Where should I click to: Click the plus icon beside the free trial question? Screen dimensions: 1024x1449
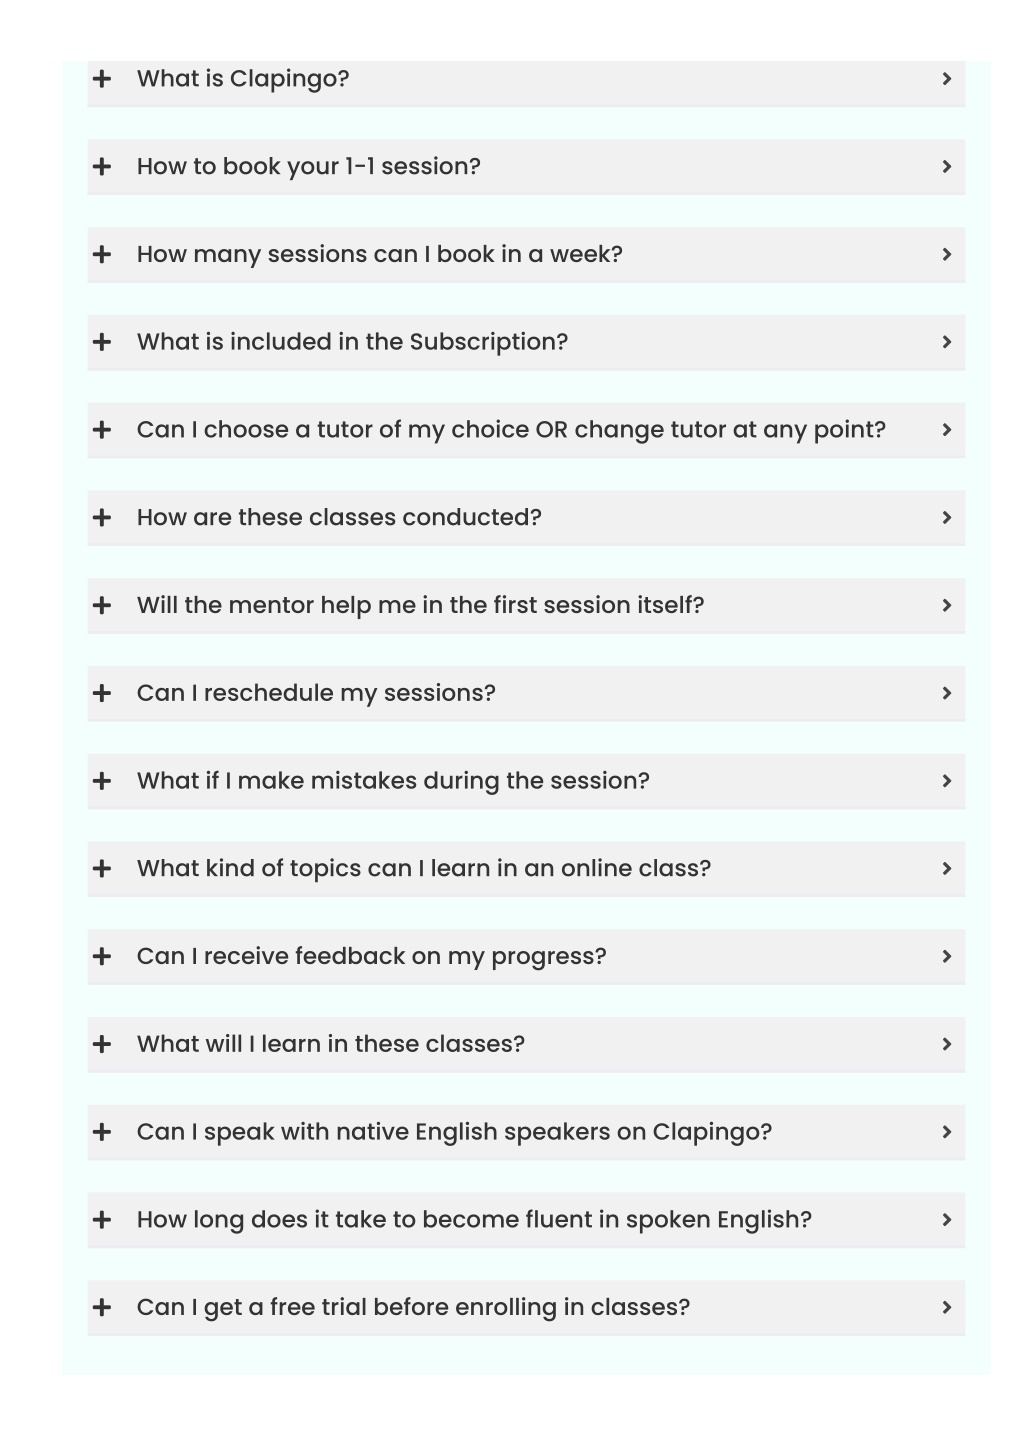click(x=102, y=1307)
